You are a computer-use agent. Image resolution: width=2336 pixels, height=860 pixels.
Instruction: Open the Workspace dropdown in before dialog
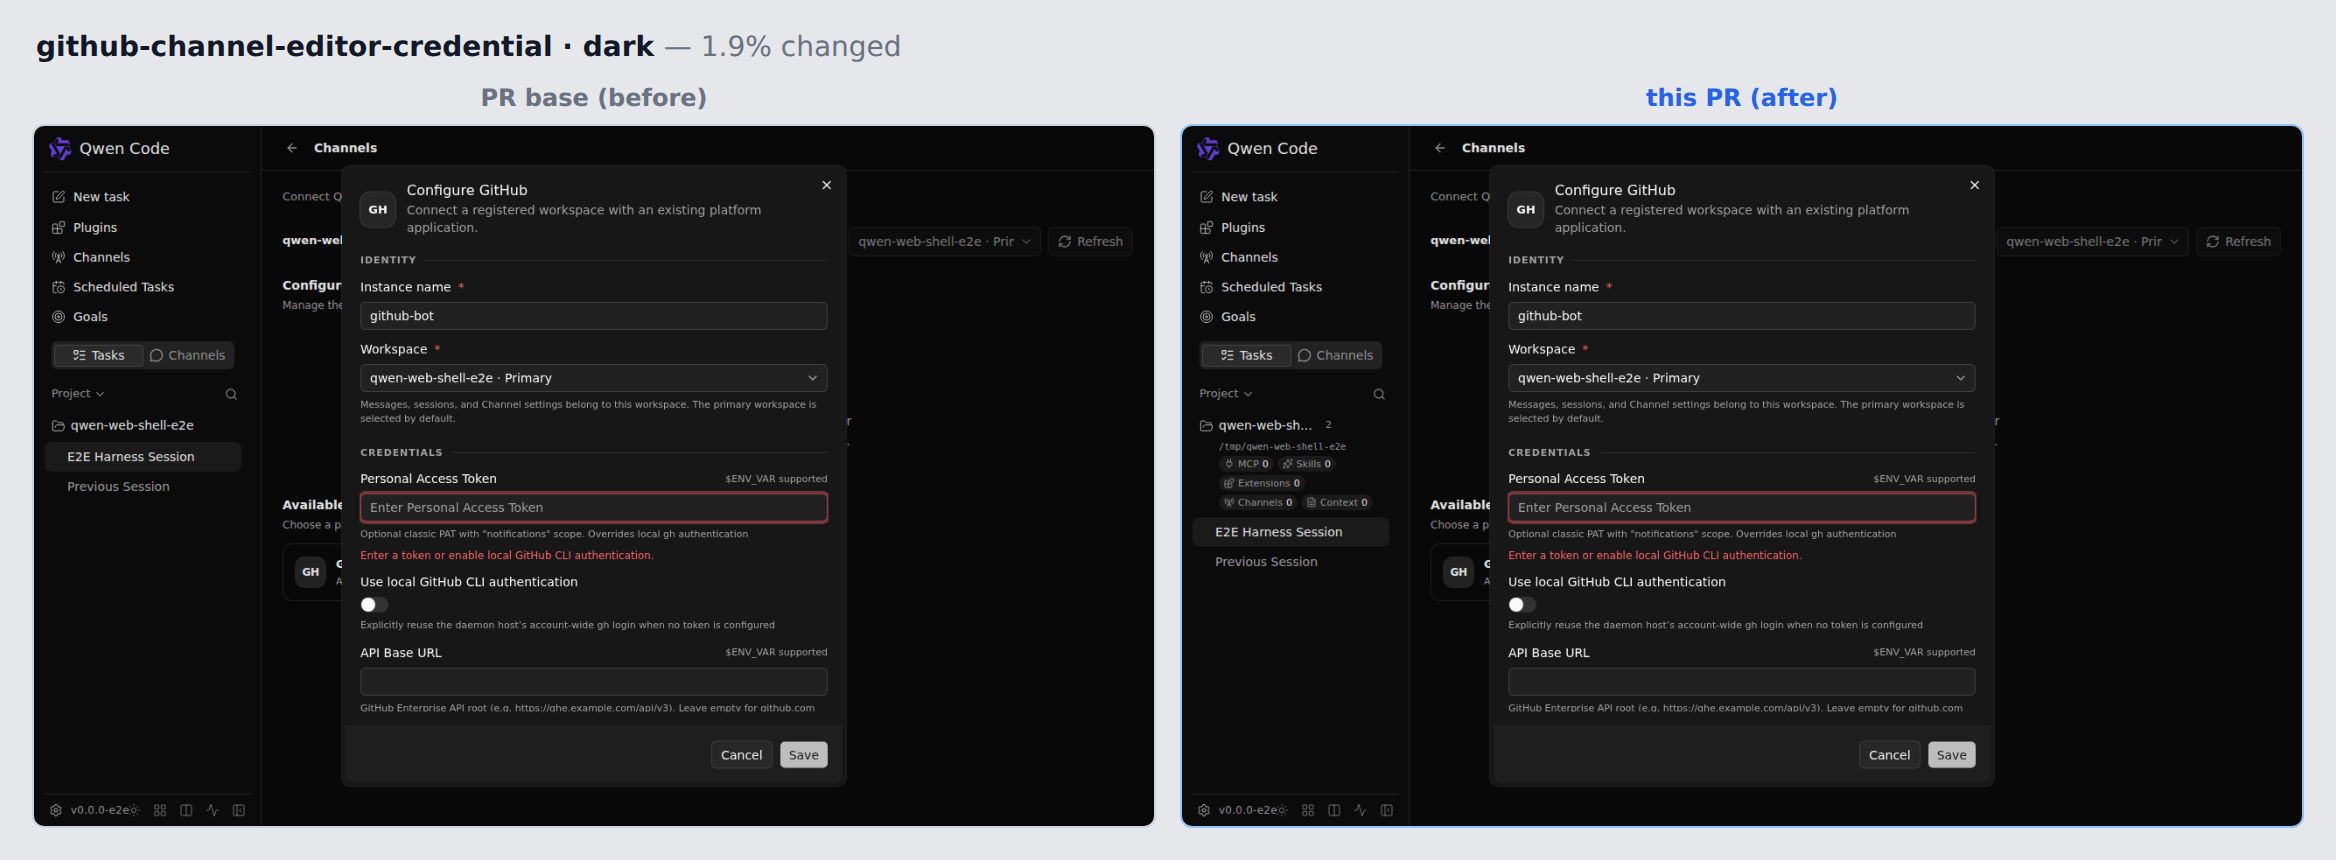click(x=594, y=378)
